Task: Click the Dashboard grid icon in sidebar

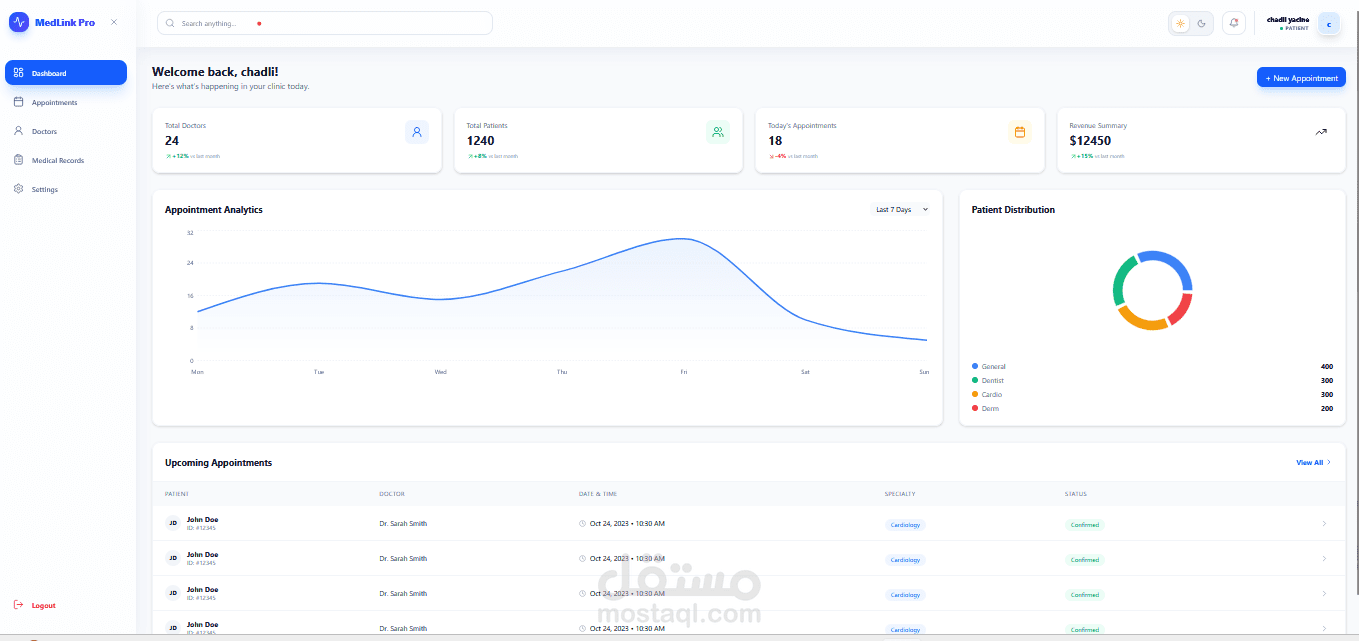Action: [19, 73]
